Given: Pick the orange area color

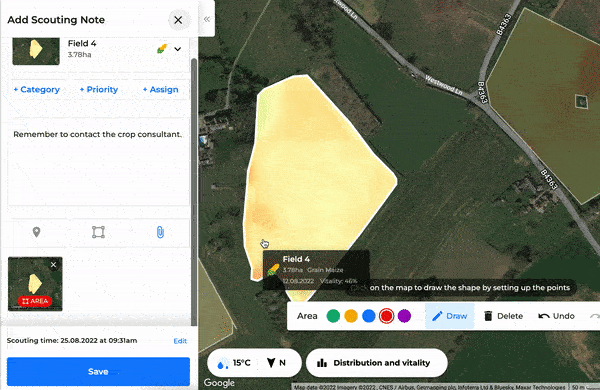Looking at the screenshot, I should click(351, 316).
